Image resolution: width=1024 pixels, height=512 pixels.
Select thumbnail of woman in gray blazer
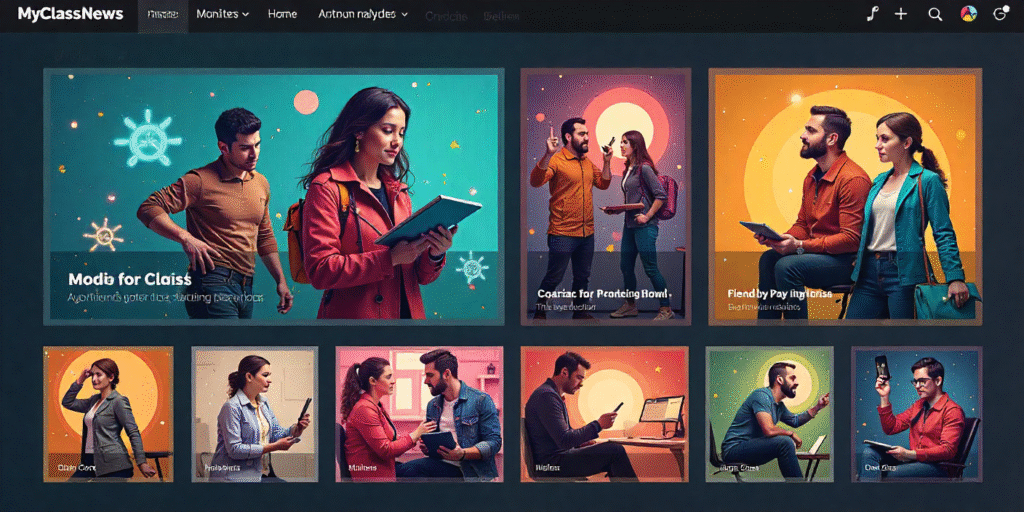click(108, 414)
